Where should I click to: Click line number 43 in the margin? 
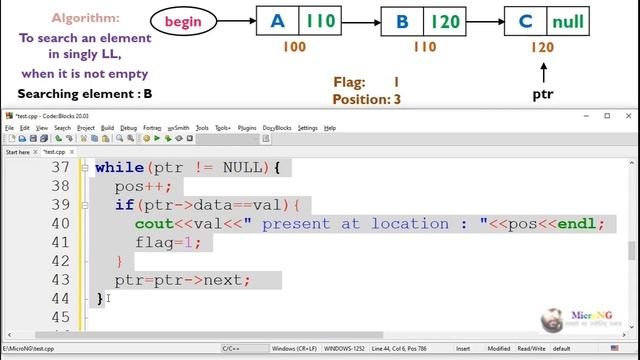(x=60, y=280)
